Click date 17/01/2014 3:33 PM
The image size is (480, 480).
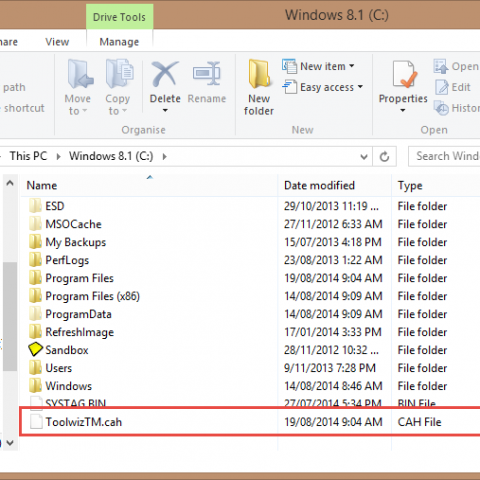[333, 332]
